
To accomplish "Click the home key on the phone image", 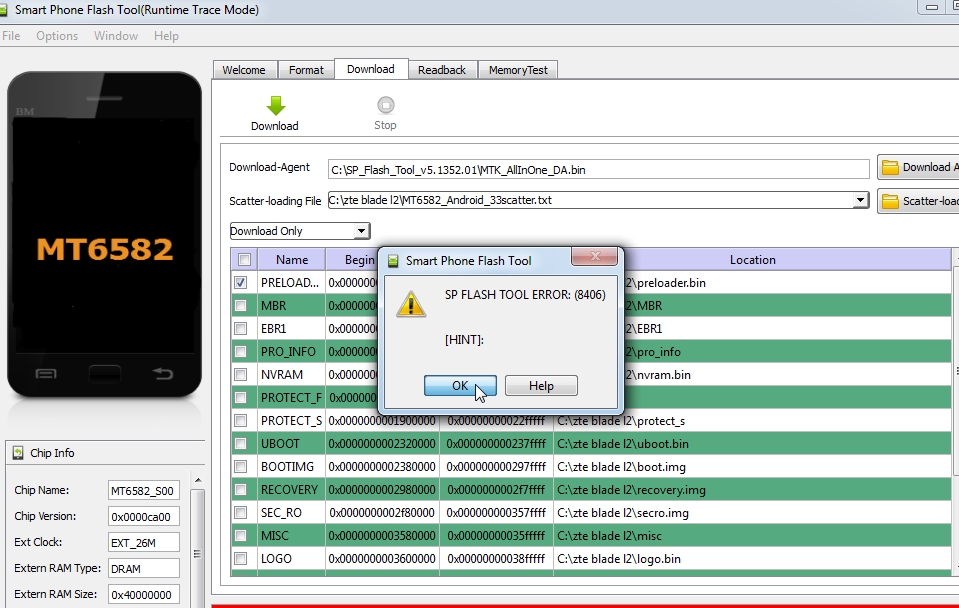I will 104,374.
